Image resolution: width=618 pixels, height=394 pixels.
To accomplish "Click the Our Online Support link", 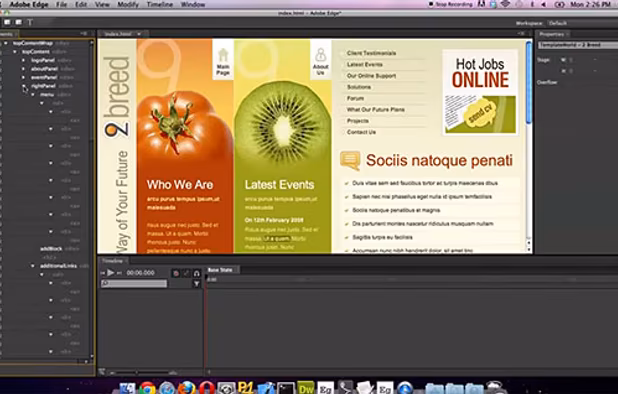I will tap(371, 76).
